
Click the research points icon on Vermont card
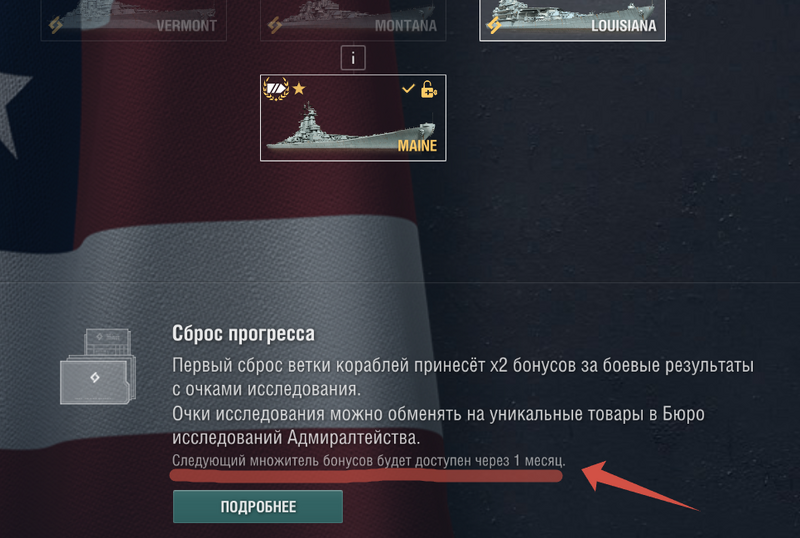pyautogui.click(x=56, y=25)
